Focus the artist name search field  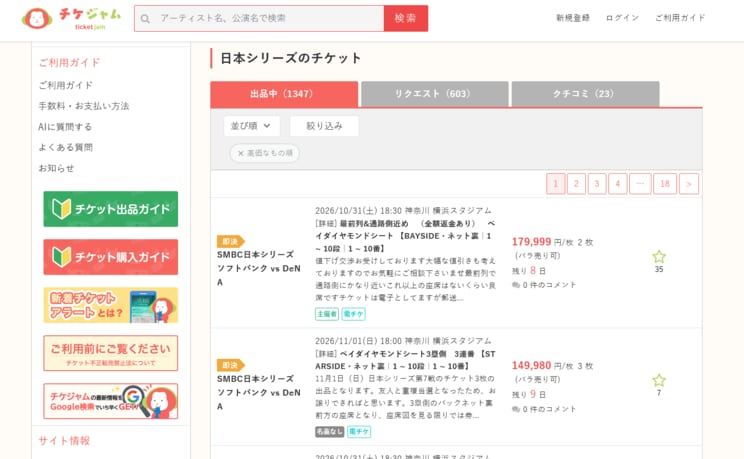click(259, 19)
